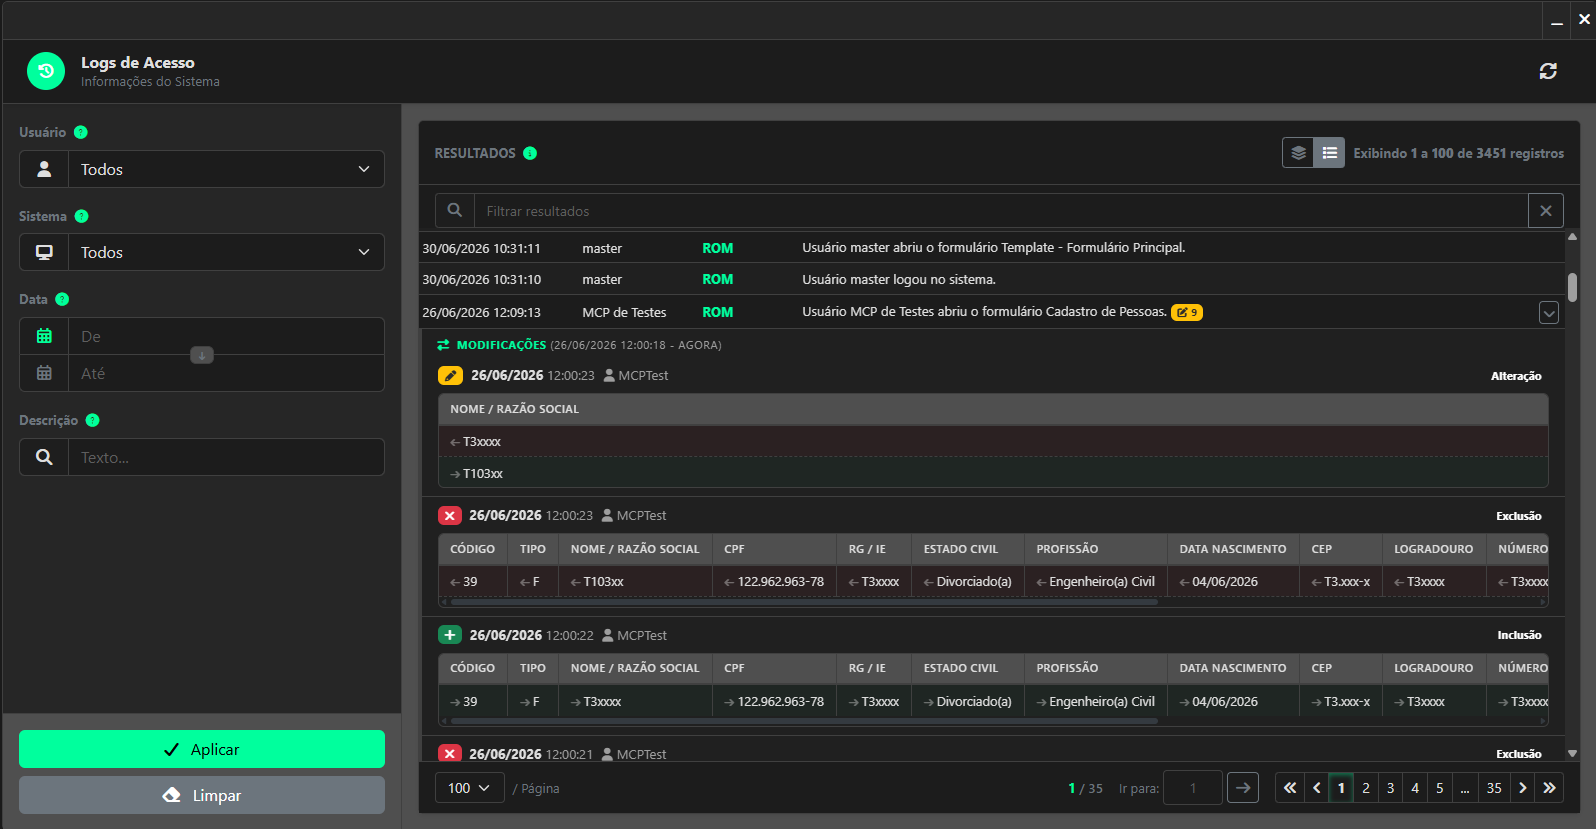Click the Modificações swap arrows icon
This screenshot has width=1596, height=829.
click(x=443, y=345)
